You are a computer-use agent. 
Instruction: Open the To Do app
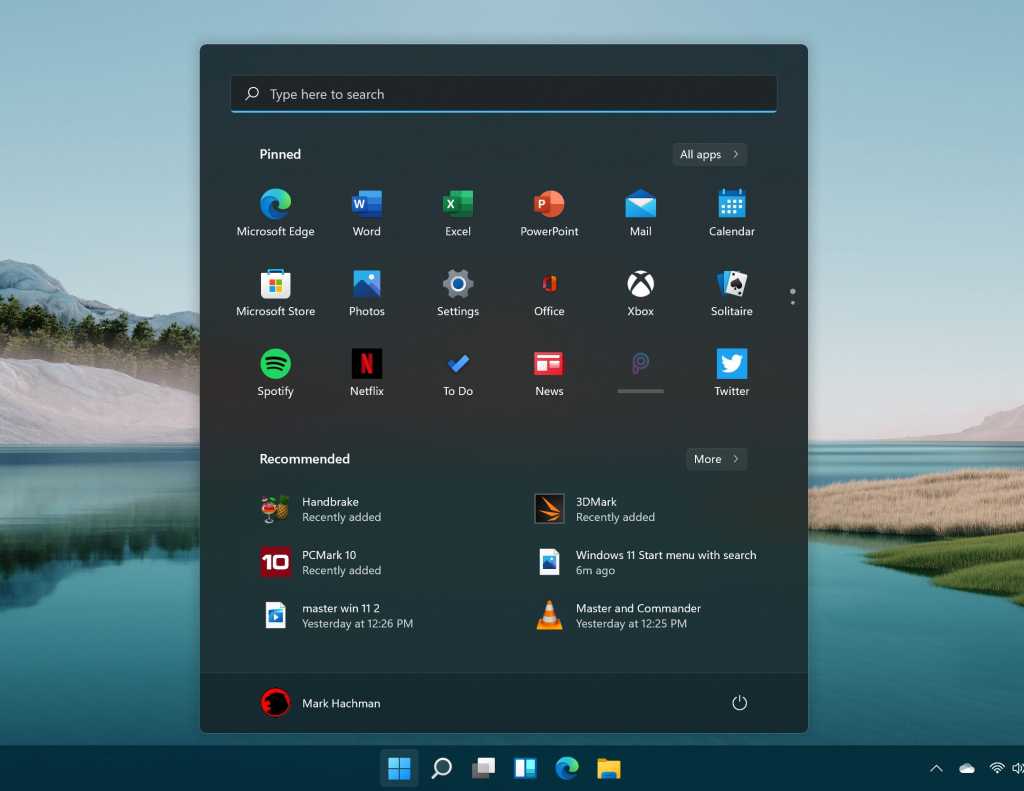tap(458, 372)
